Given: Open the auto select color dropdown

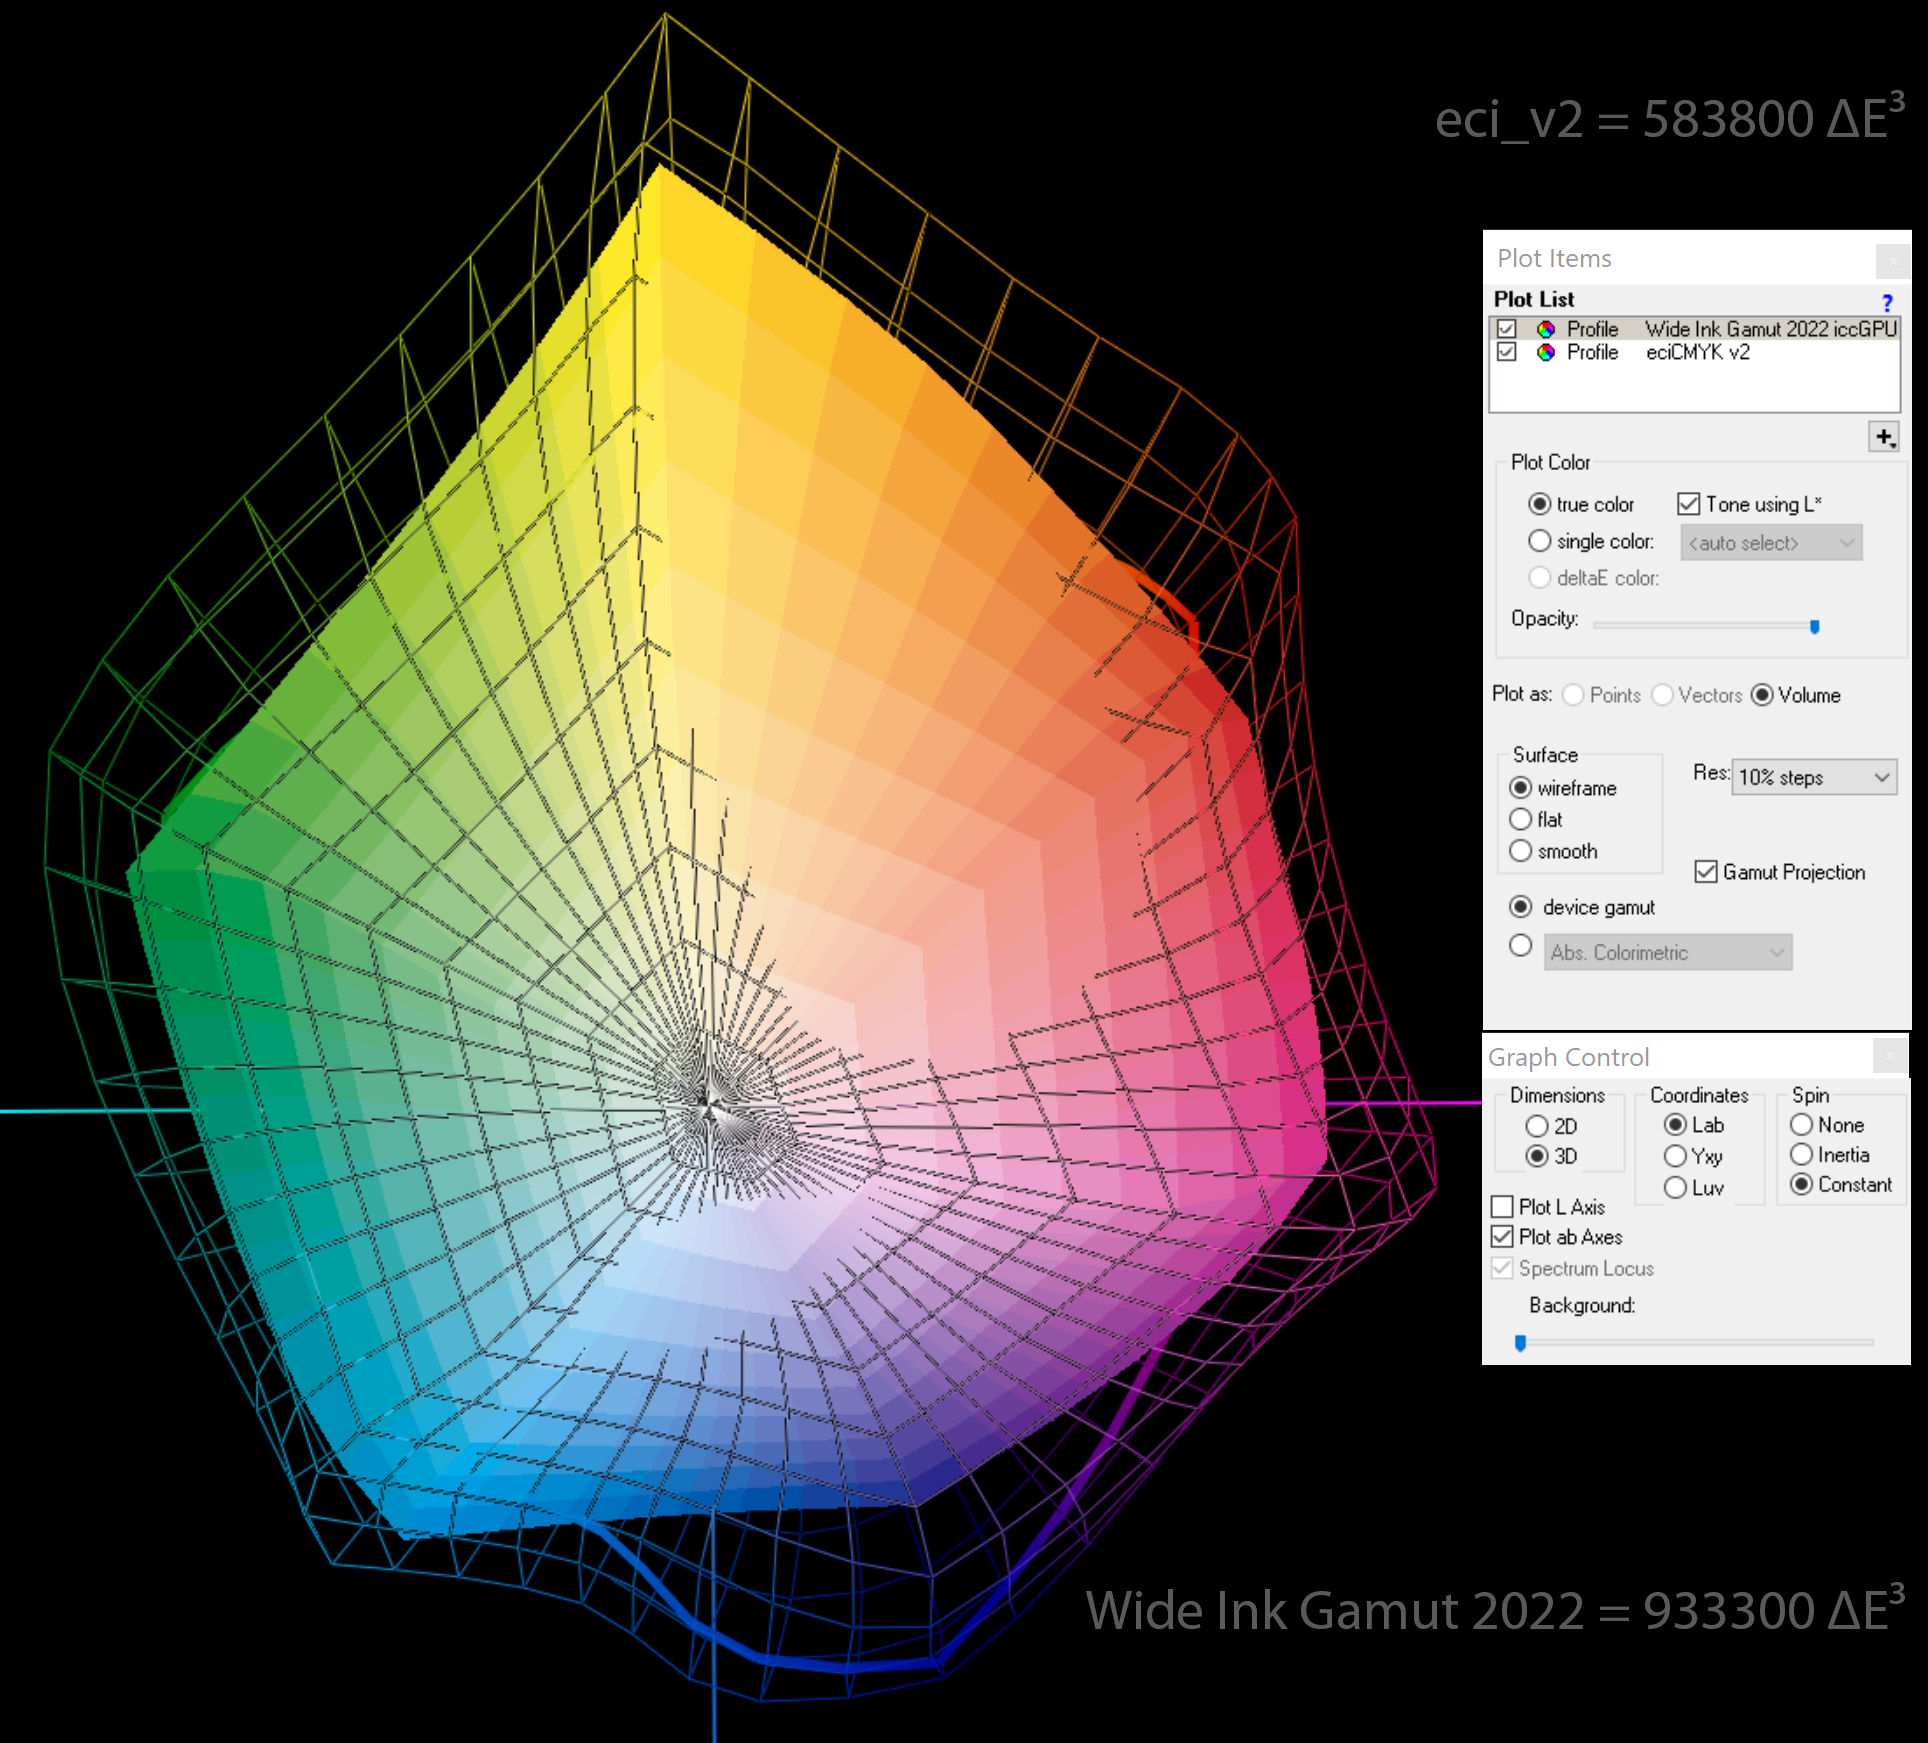Looking at the screenshot, I should coord(1771,543).
